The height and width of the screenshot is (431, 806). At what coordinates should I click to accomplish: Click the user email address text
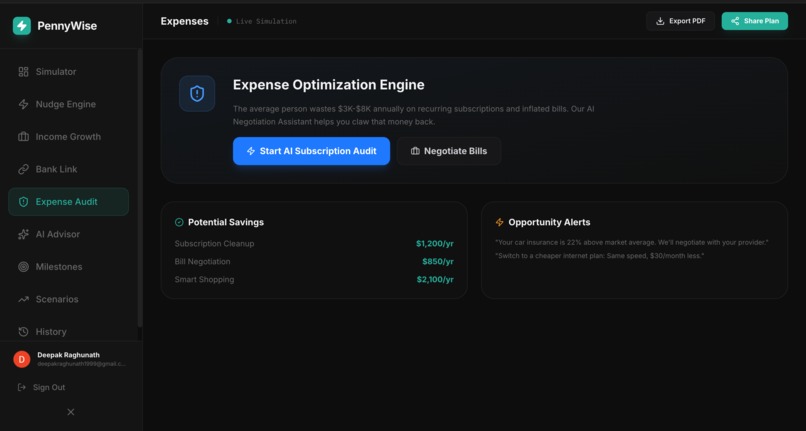coord(81,364)
